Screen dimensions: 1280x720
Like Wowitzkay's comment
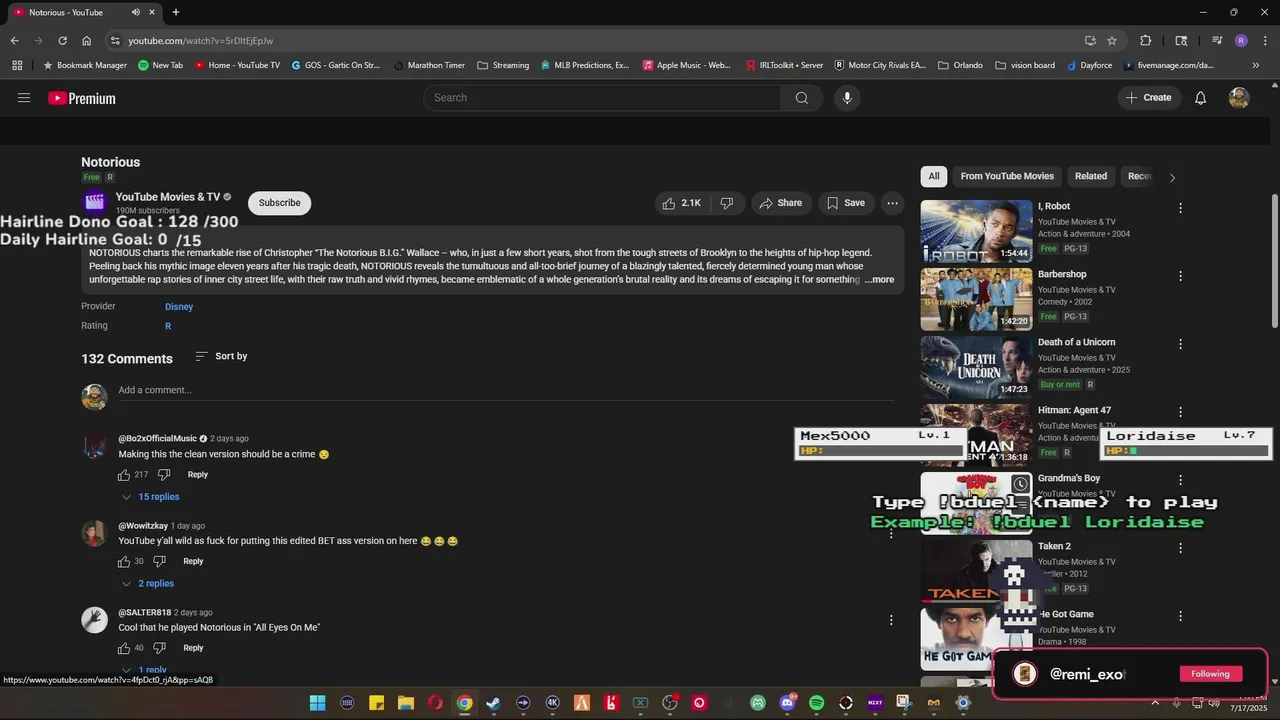click(x=124, y=562)
